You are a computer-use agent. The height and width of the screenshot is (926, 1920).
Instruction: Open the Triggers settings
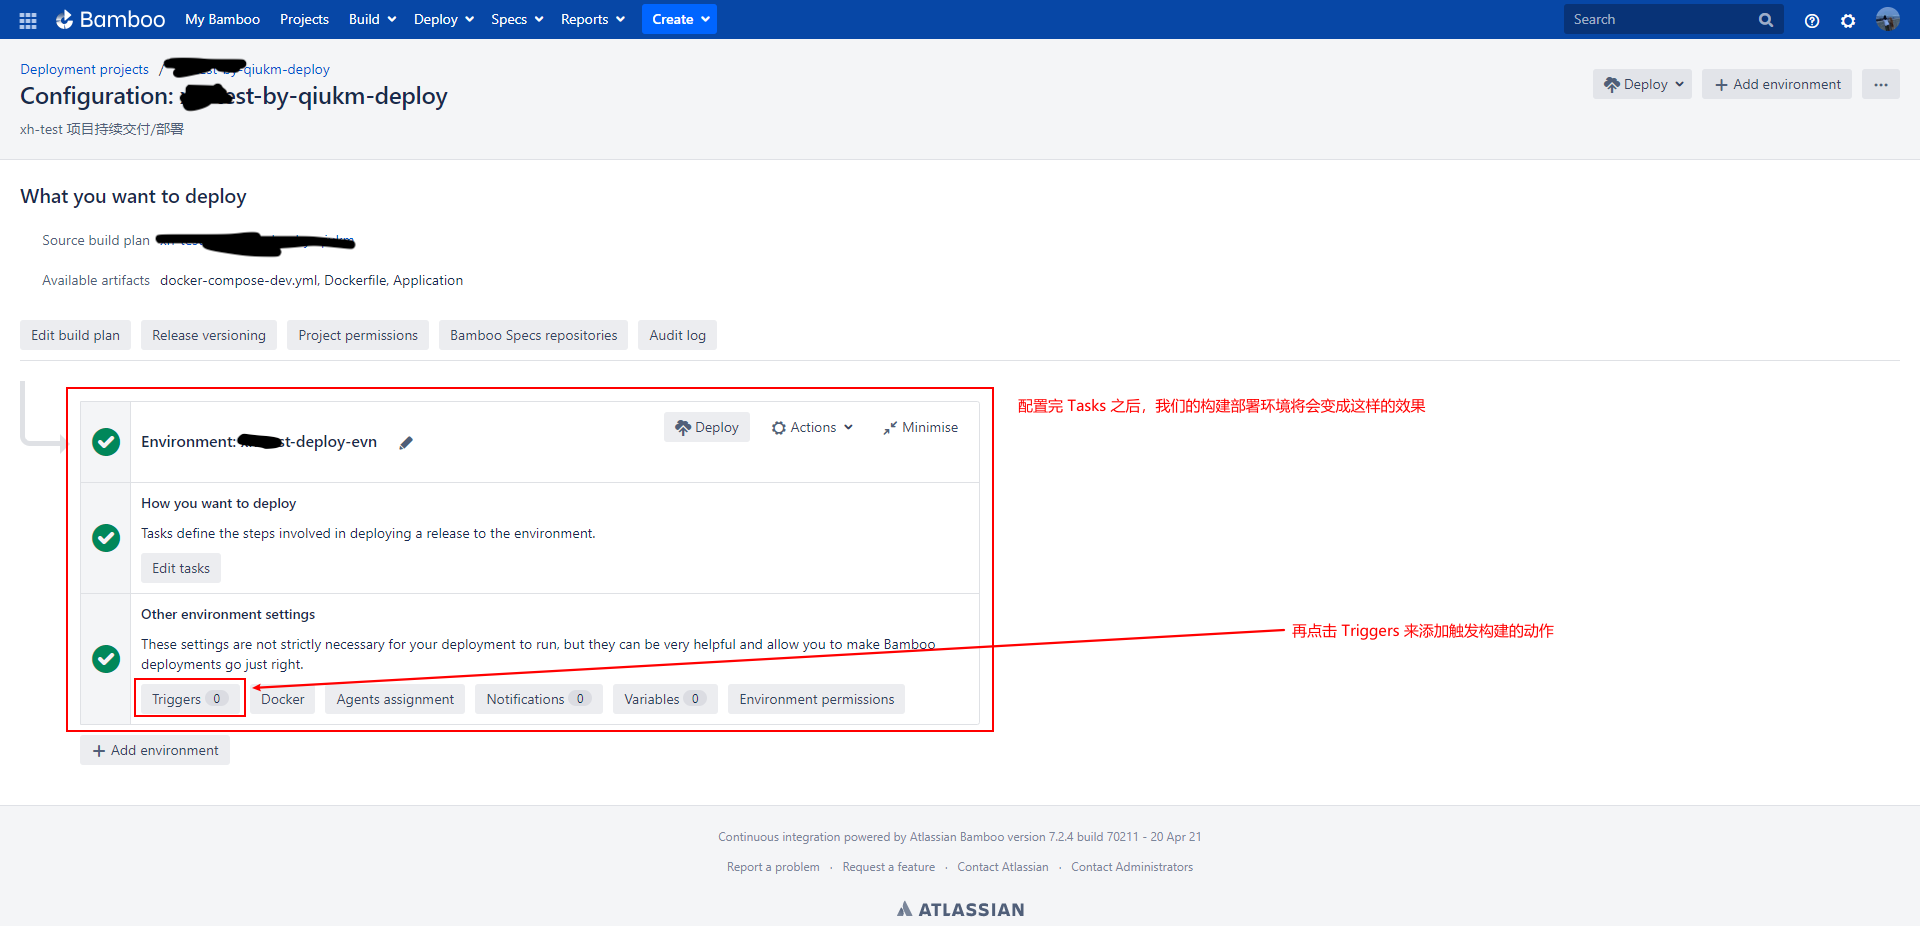(190, 699)
